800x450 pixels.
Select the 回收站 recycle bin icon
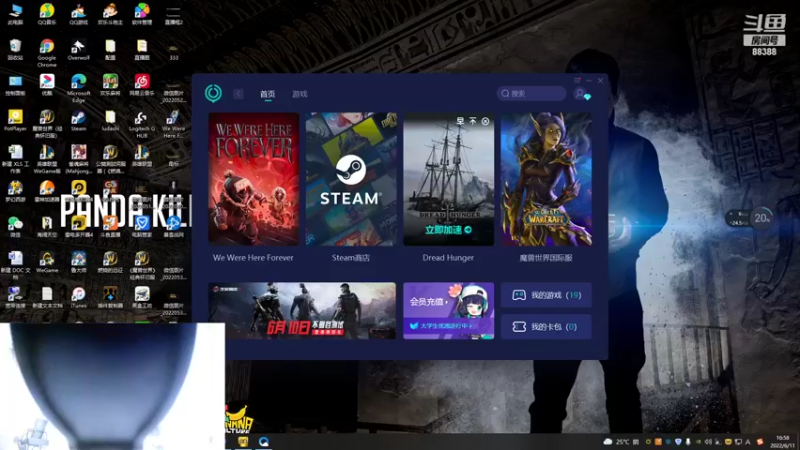(x=15, y=50)
